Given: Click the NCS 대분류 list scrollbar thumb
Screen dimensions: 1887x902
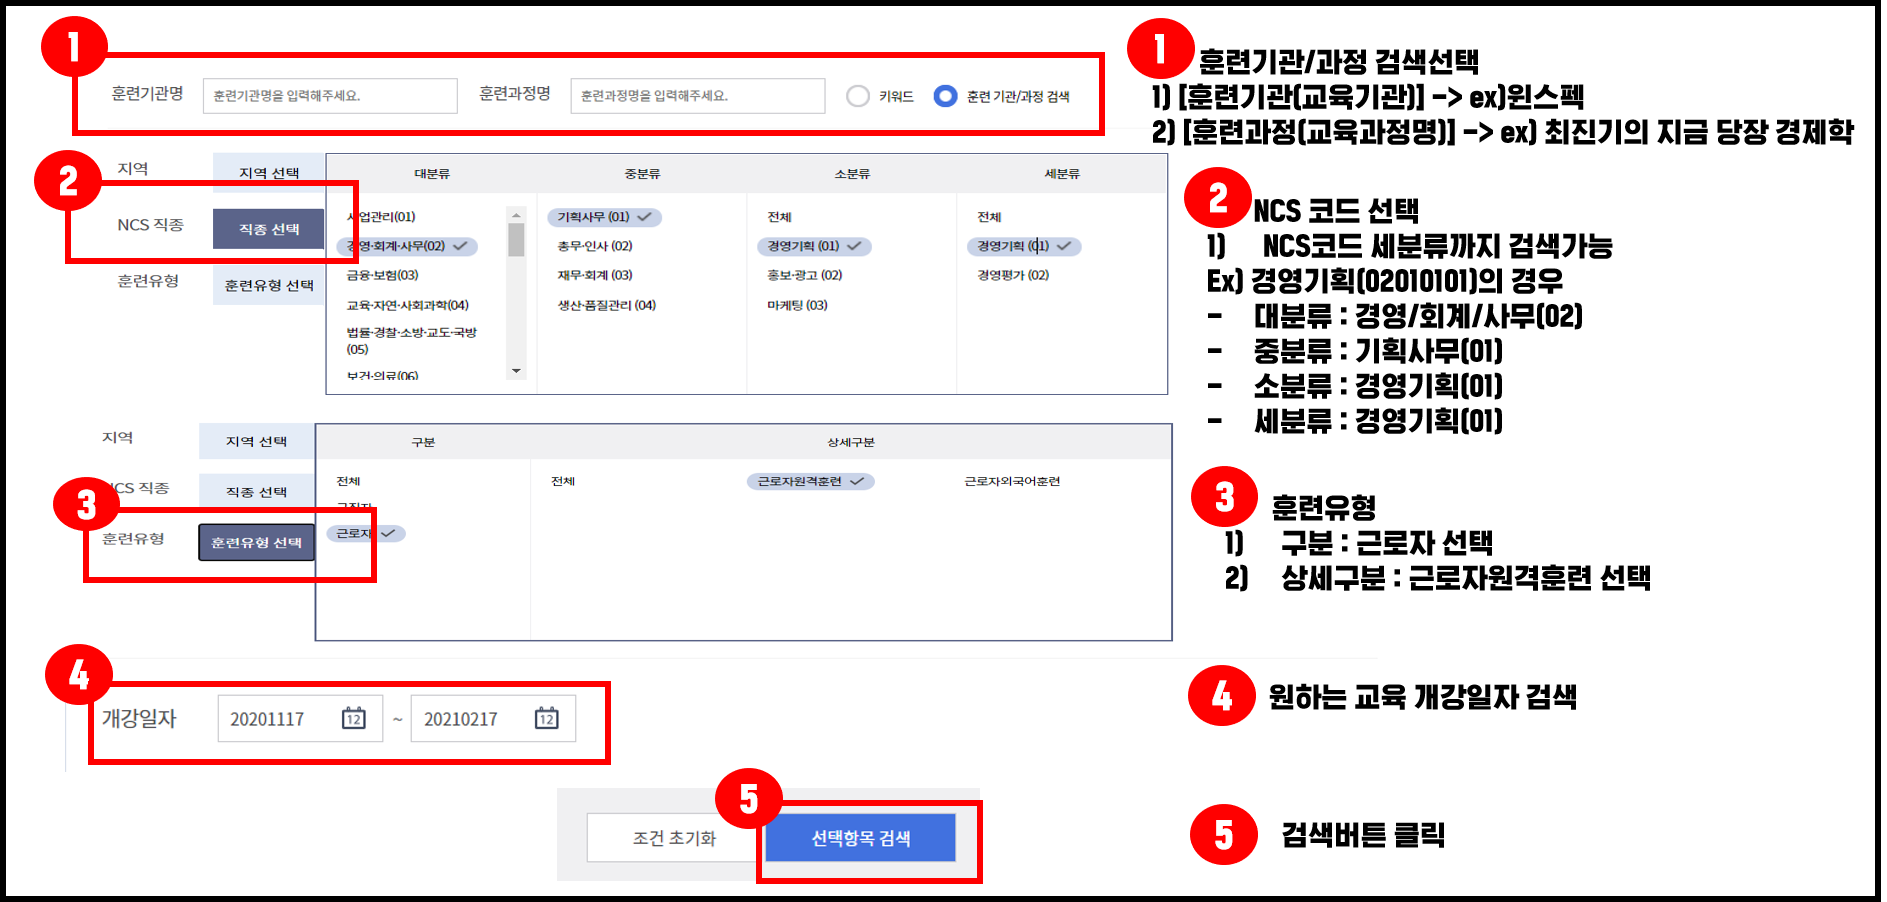Looking at the screenshot, I should point(516,240).
